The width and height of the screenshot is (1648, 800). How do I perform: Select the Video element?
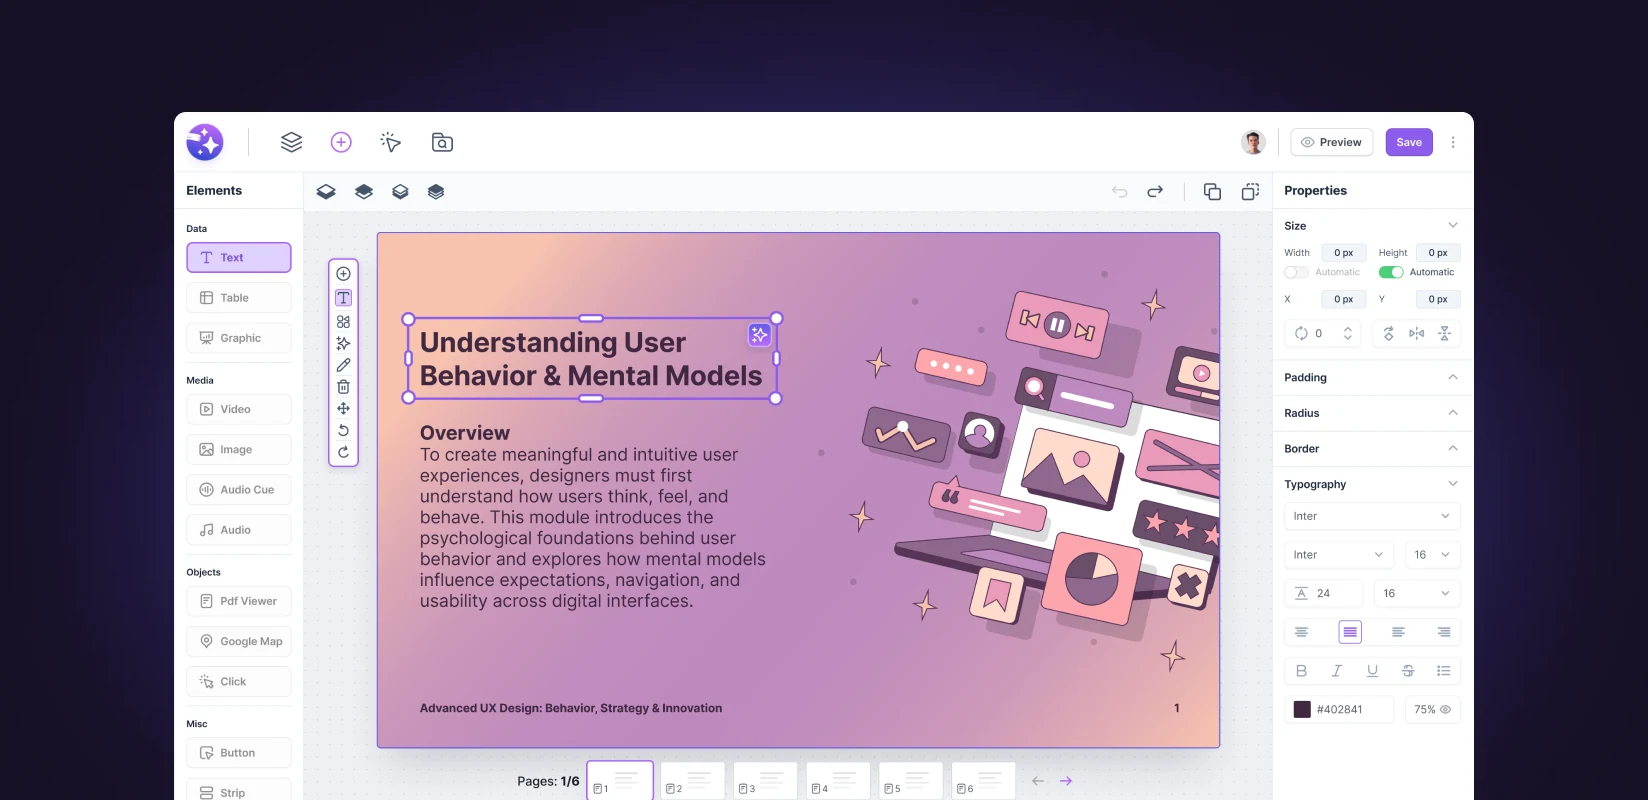click(x=239, y=409)
